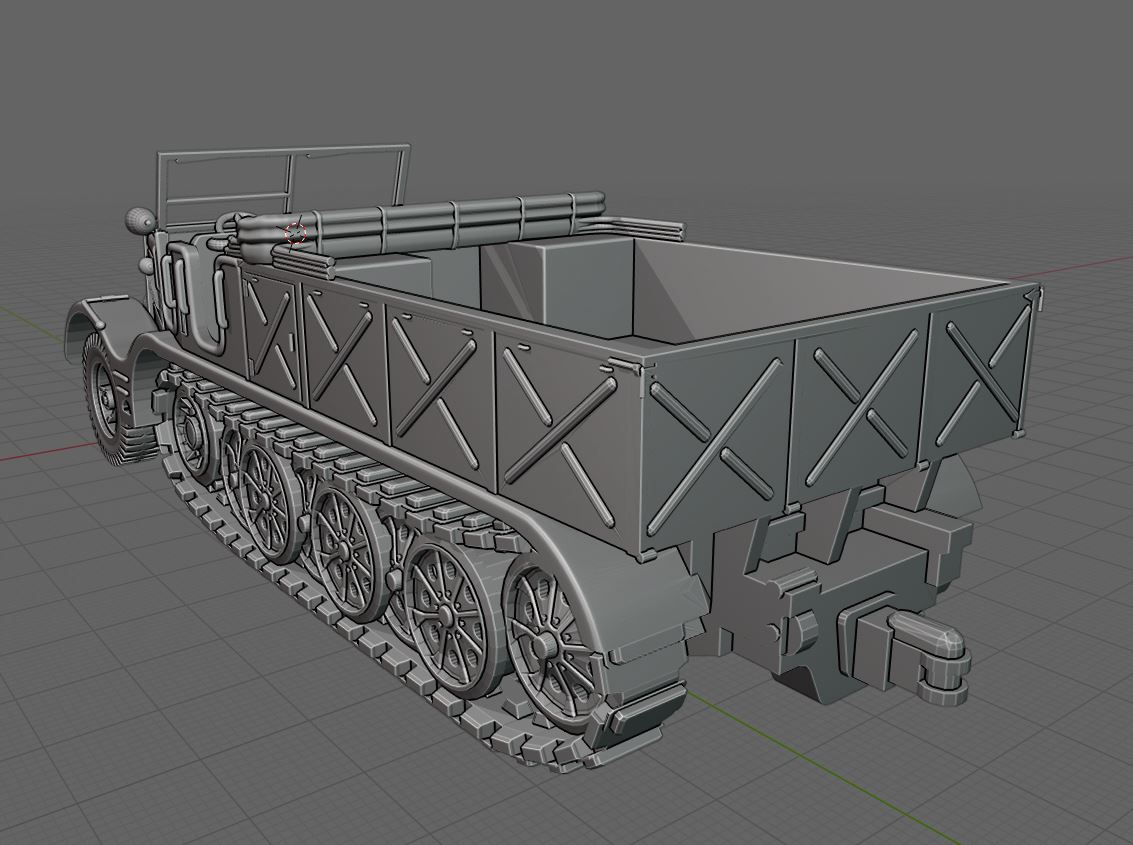Select the rear panel of the cargo bed
The width and height of the screenshot is (1133, 845).
point(900,390)
